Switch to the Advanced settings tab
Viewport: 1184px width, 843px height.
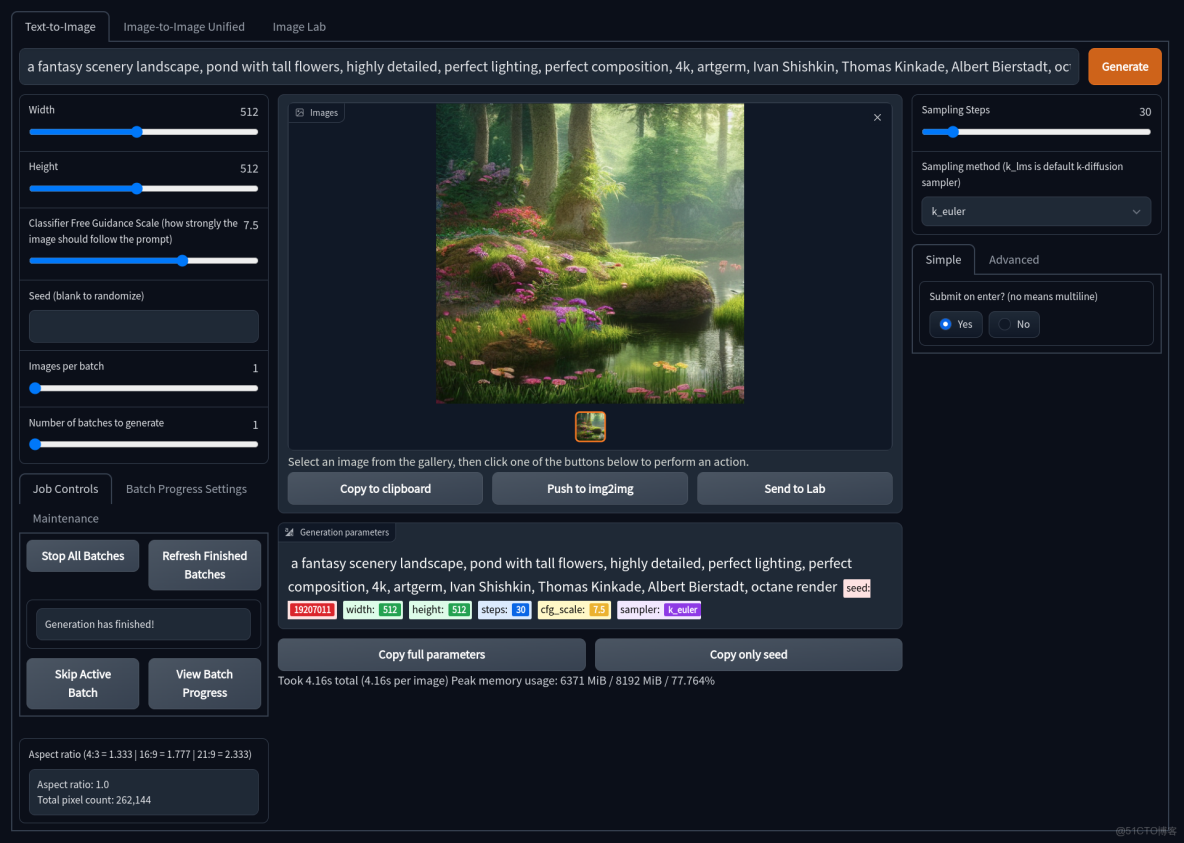pos(1014,259)
